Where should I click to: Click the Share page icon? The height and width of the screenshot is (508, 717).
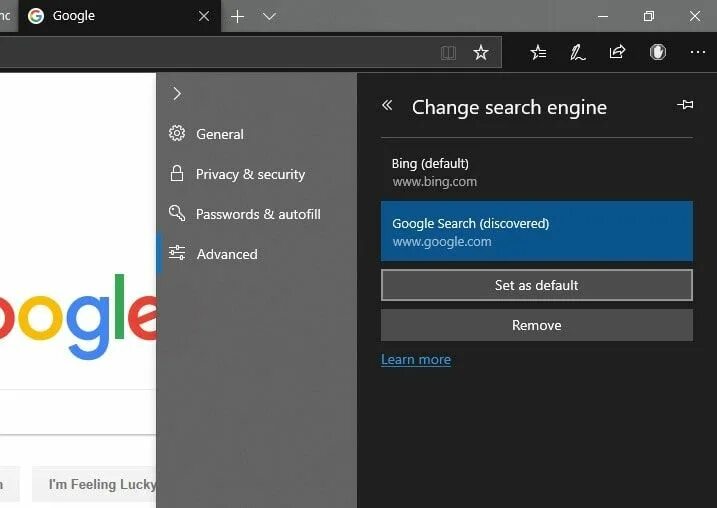(617, 53)
